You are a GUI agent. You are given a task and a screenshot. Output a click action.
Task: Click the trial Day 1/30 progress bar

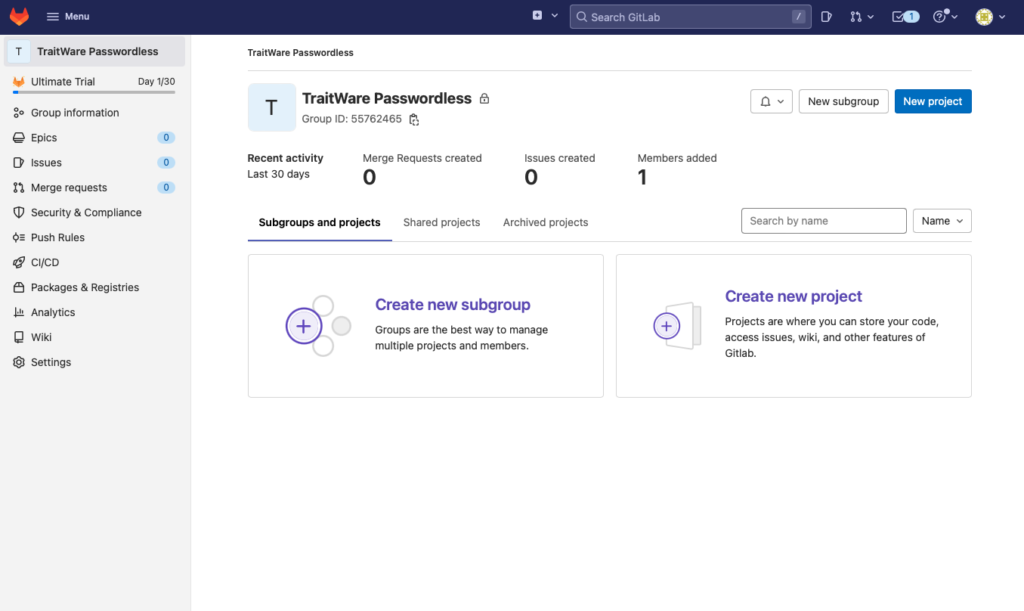point(94,92)
